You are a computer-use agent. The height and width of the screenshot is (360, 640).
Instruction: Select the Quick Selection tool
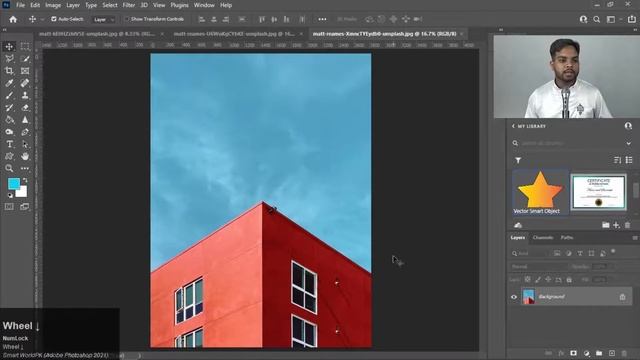(25, 59)
